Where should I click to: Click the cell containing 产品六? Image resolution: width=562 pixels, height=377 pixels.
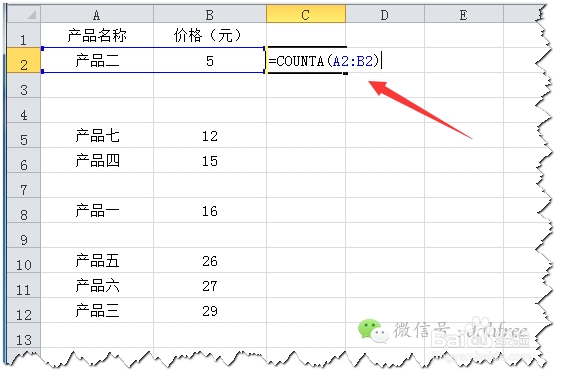(97, 285)
